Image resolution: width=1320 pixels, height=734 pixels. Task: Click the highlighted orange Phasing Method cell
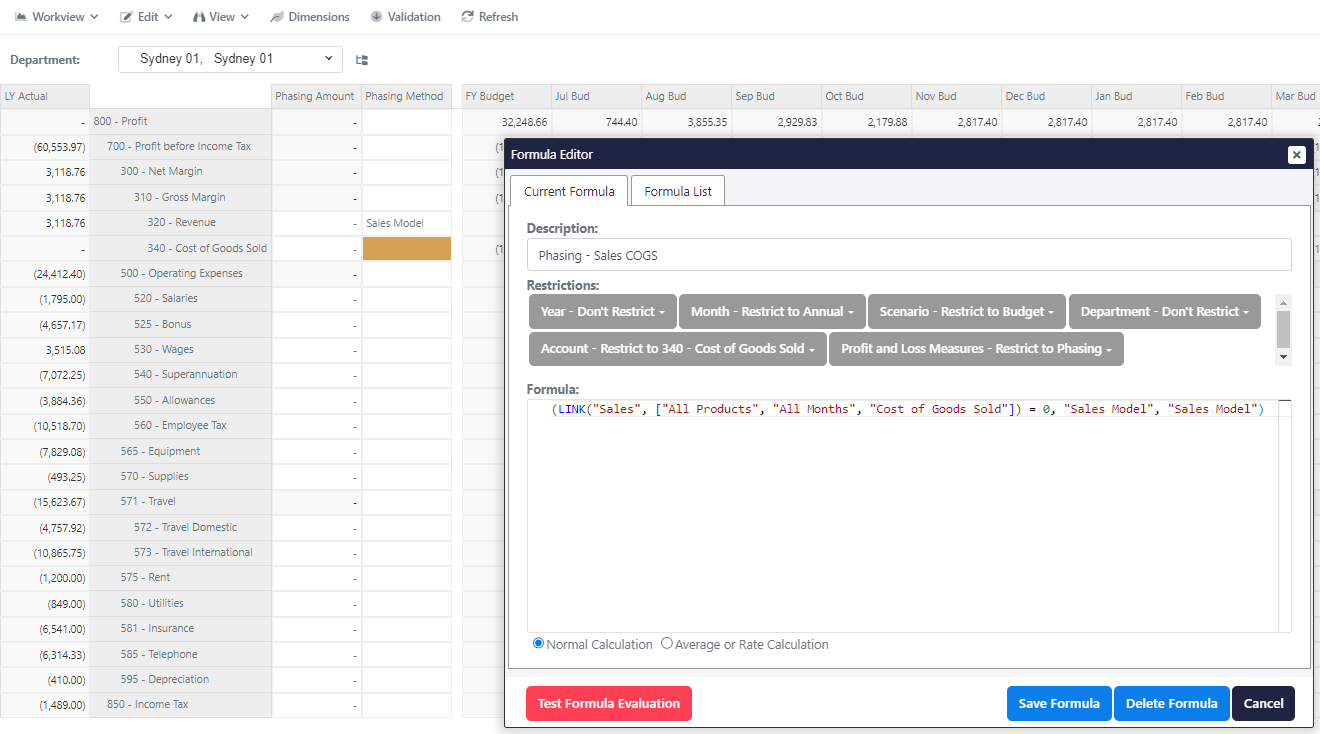[x=406, y=249]
